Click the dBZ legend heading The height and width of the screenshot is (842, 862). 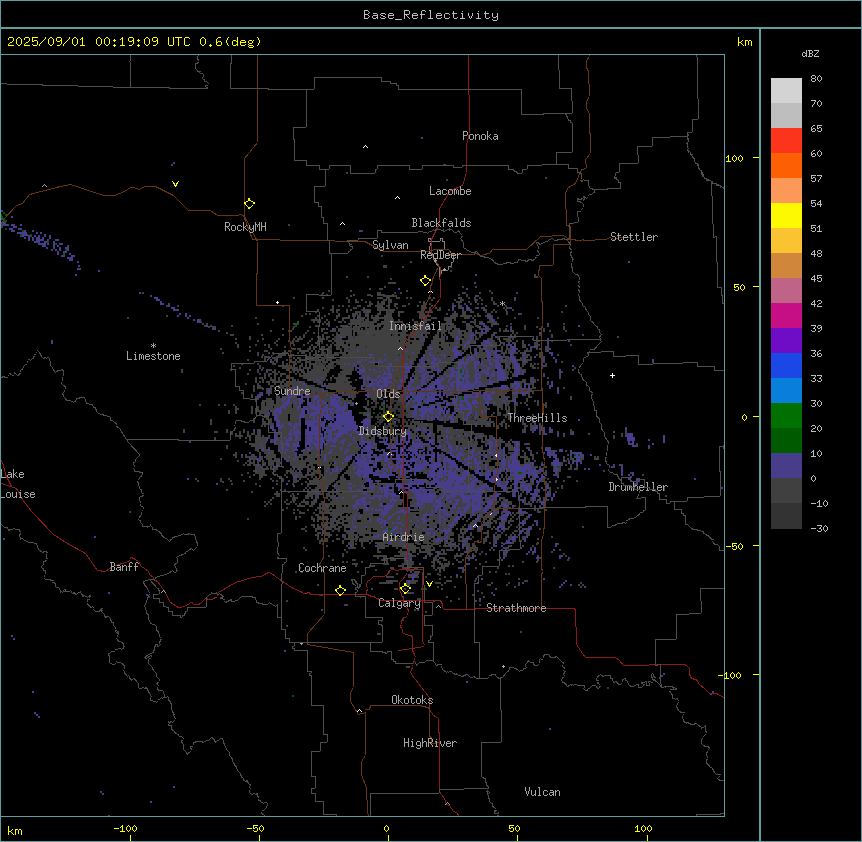(x=810, y=54)
